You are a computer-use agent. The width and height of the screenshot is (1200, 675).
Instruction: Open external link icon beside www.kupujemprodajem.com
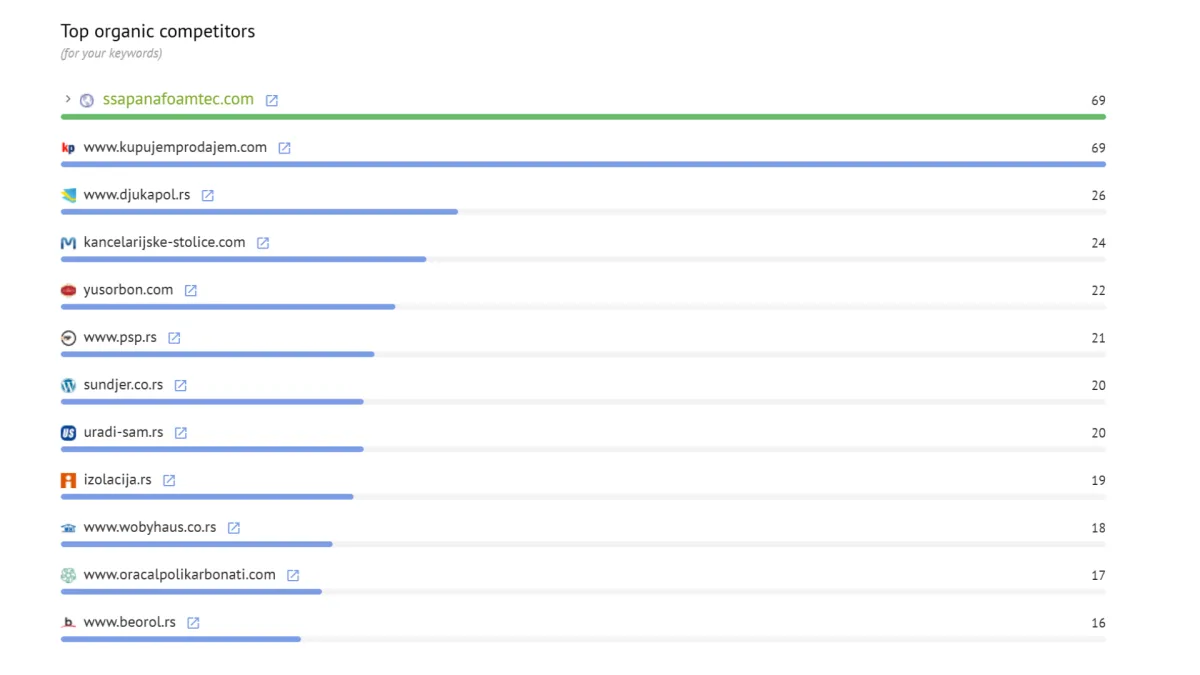pyautogui.click(x=284, y=148)
